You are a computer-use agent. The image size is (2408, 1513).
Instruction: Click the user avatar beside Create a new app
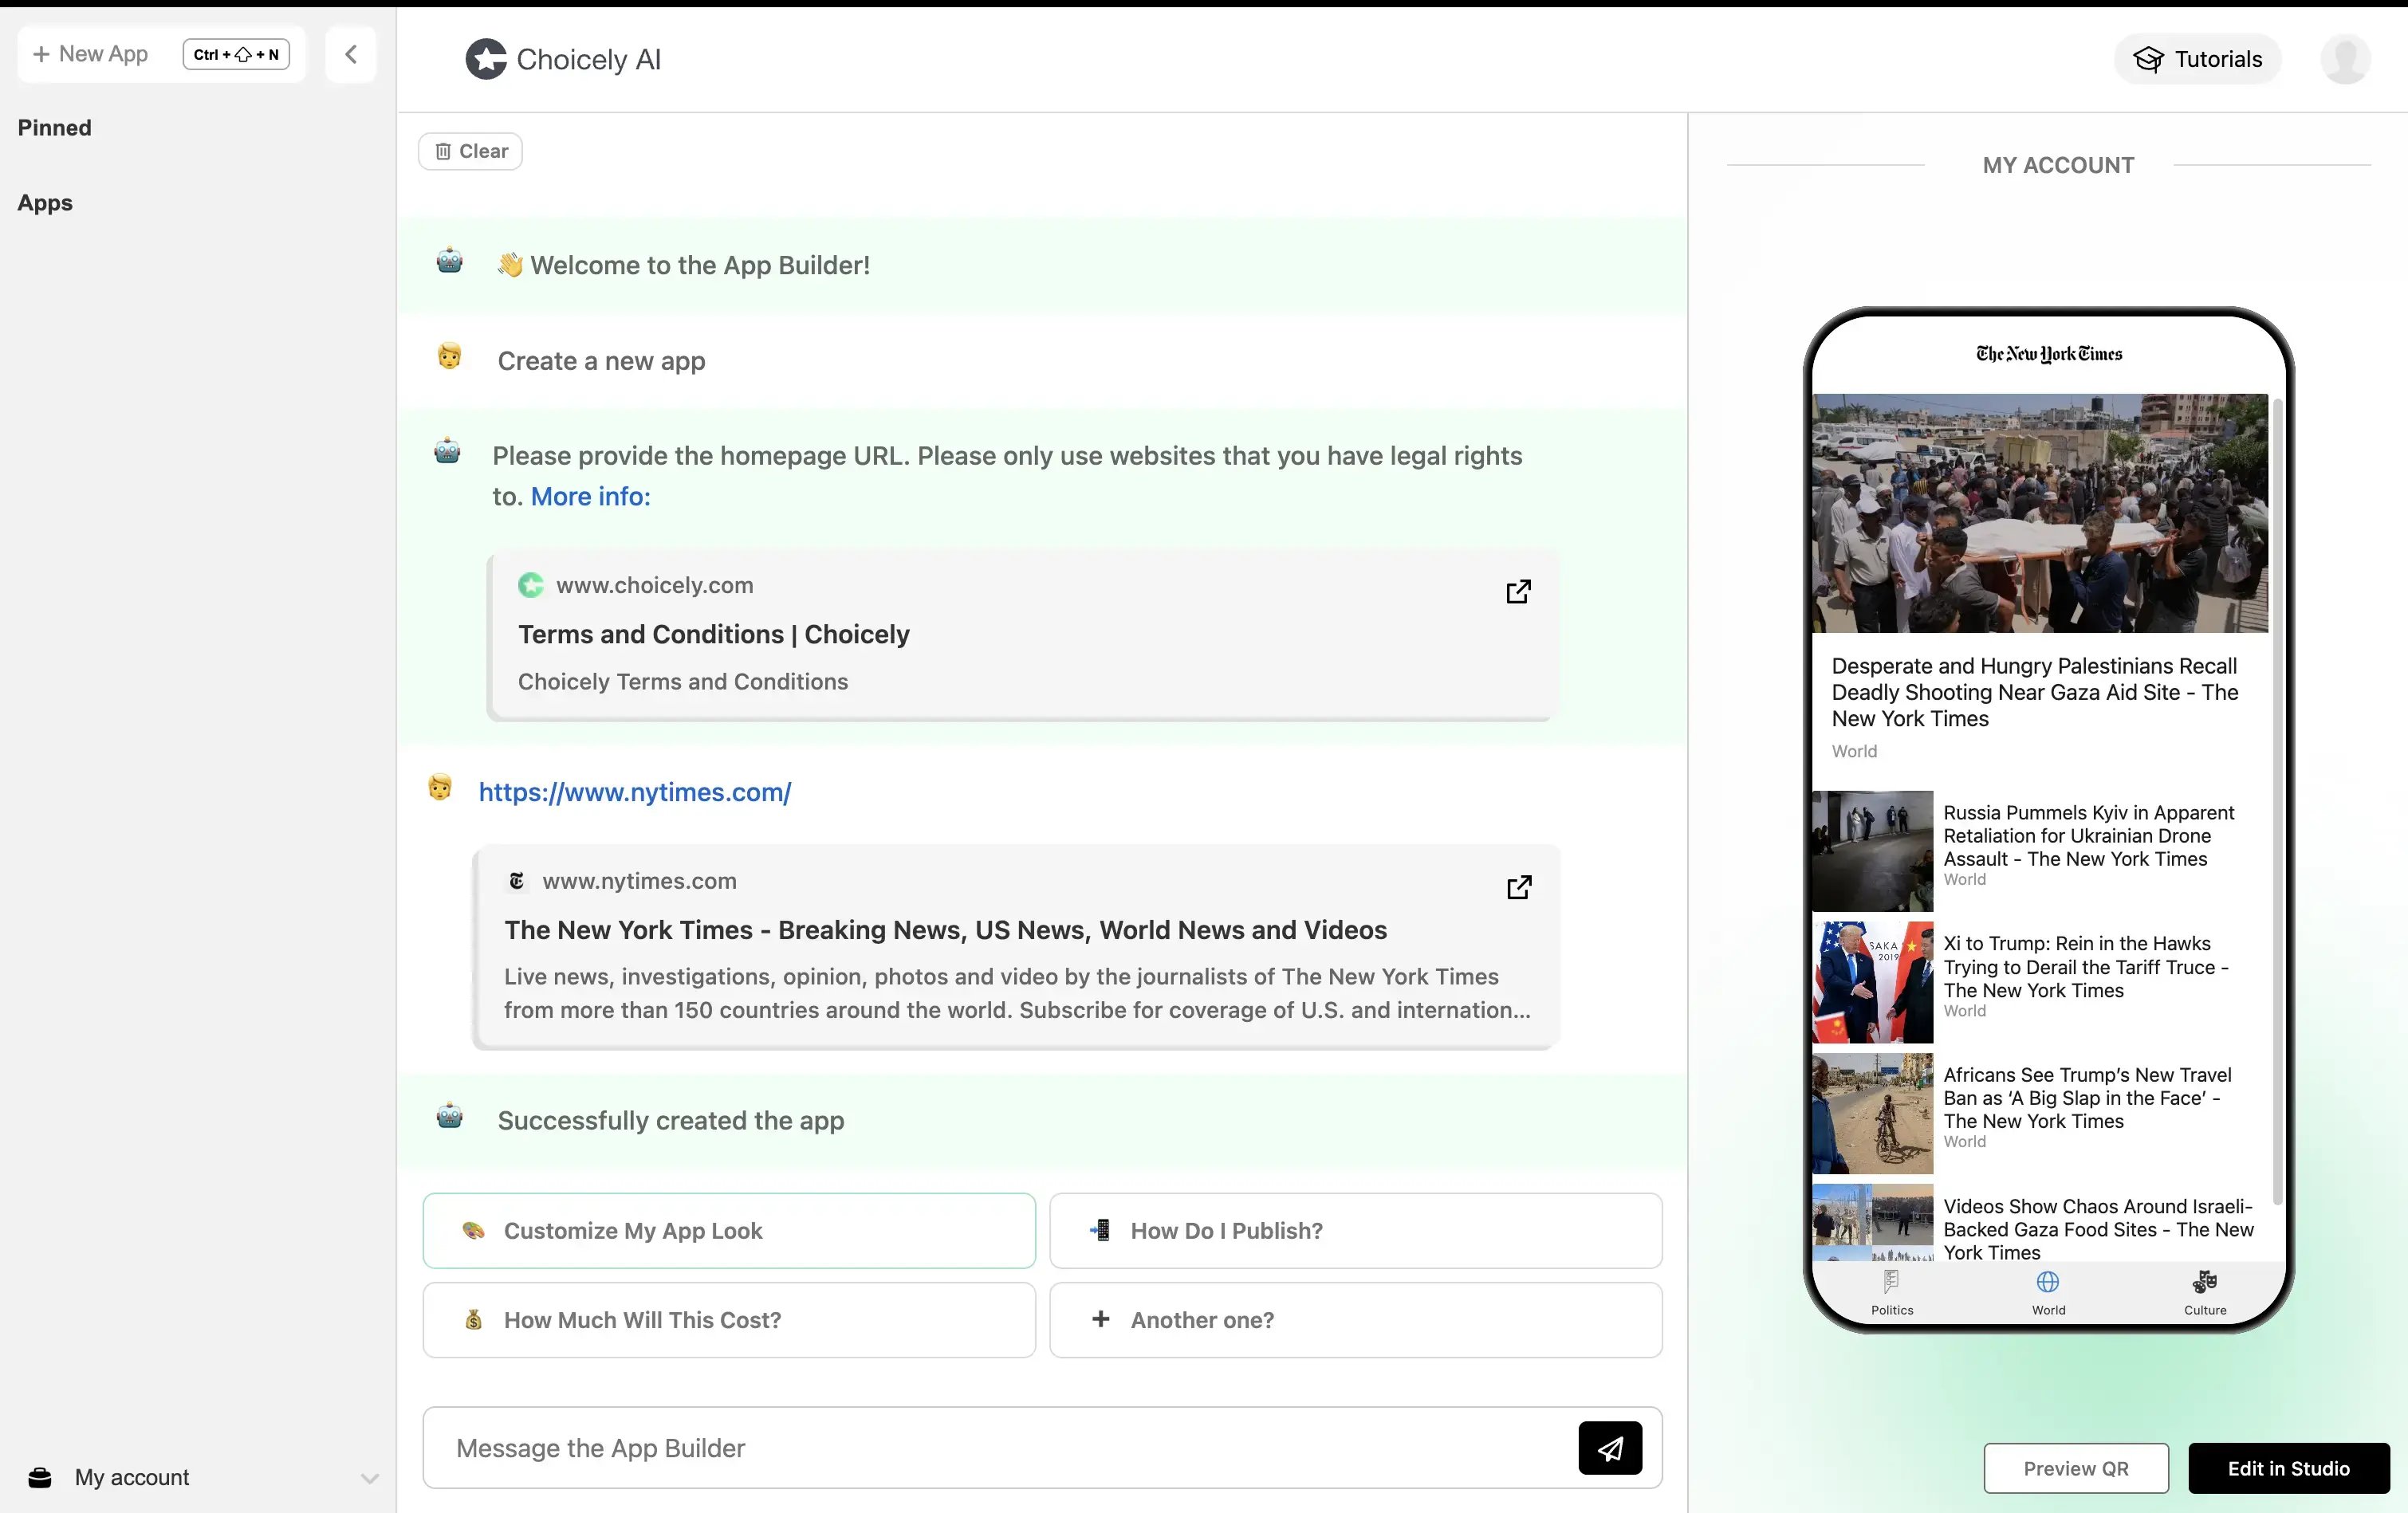point(450,356)
